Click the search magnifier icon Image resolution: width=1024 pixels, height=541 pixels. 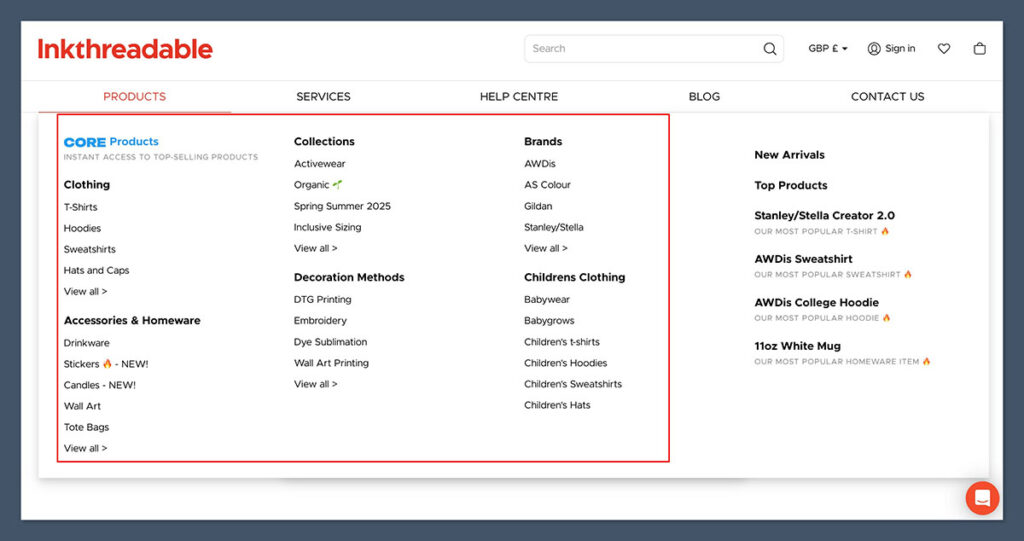coord(770,49)
